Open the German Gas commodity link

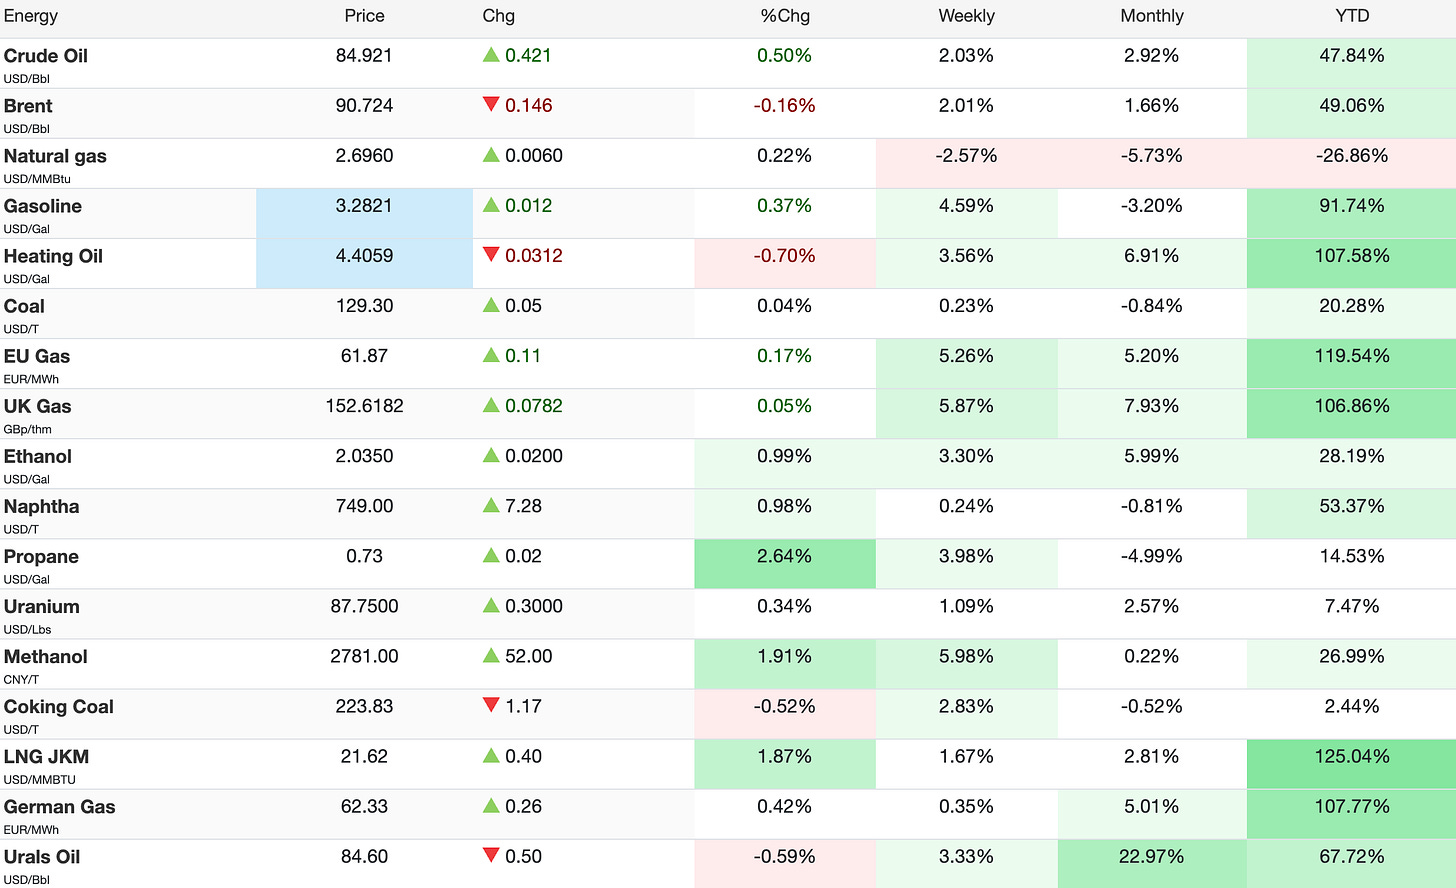tap(60, 806)
